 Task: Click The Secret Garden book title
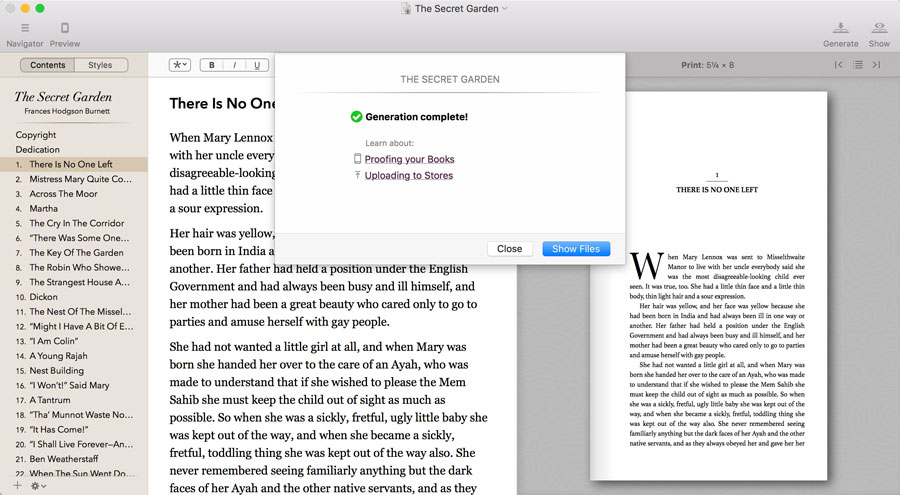[63, 96]
